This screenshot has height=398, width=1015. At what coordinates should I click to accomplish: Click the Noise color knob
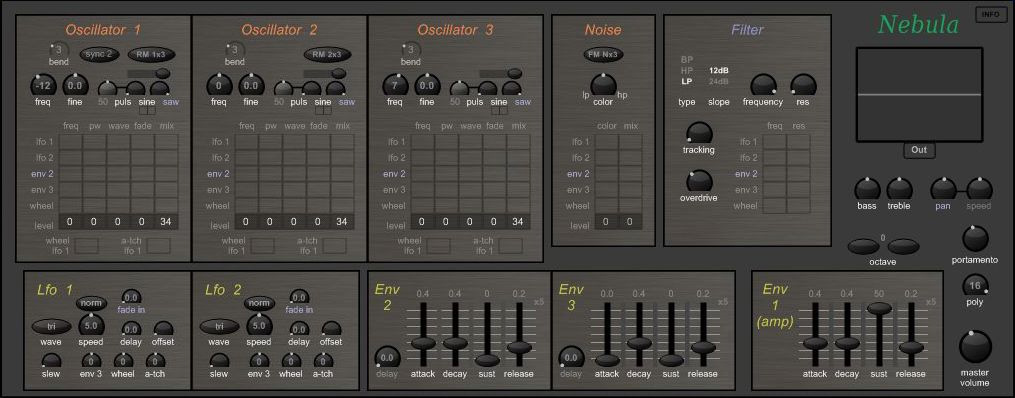point(603,85)
